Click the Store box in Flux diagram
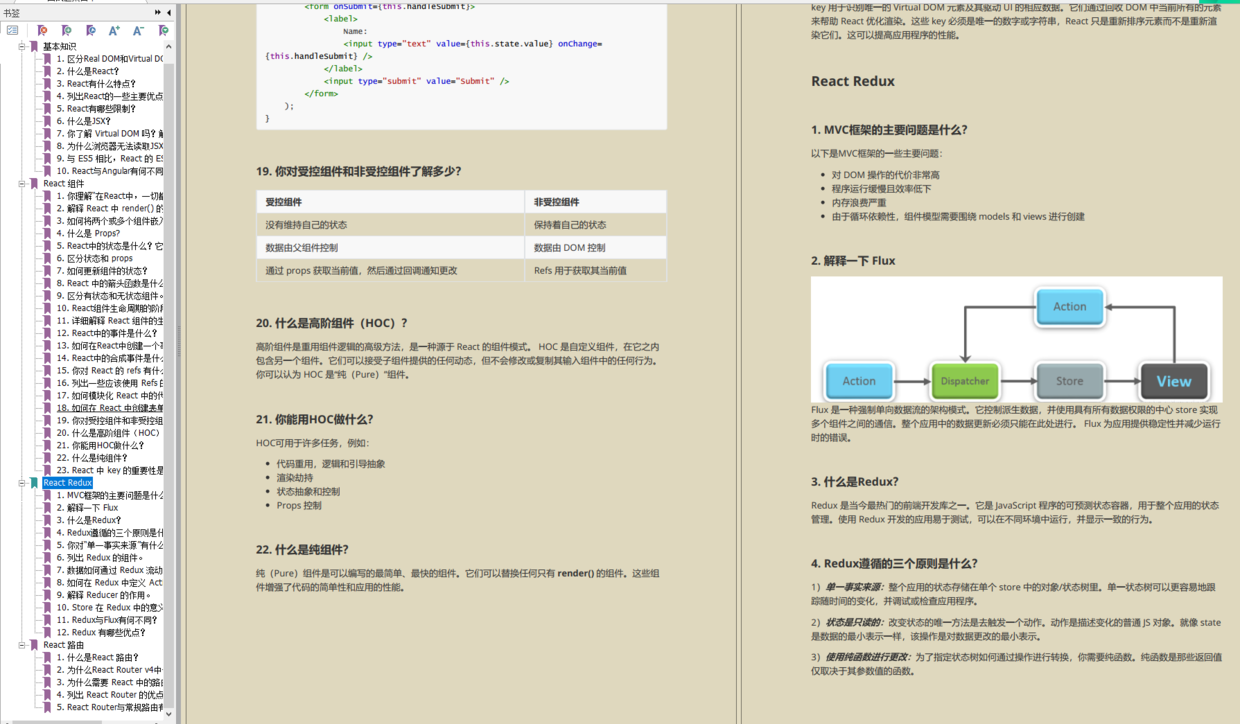This screenshot has width=1240, height=724. pyautogui.click(x=1069, y=380)
